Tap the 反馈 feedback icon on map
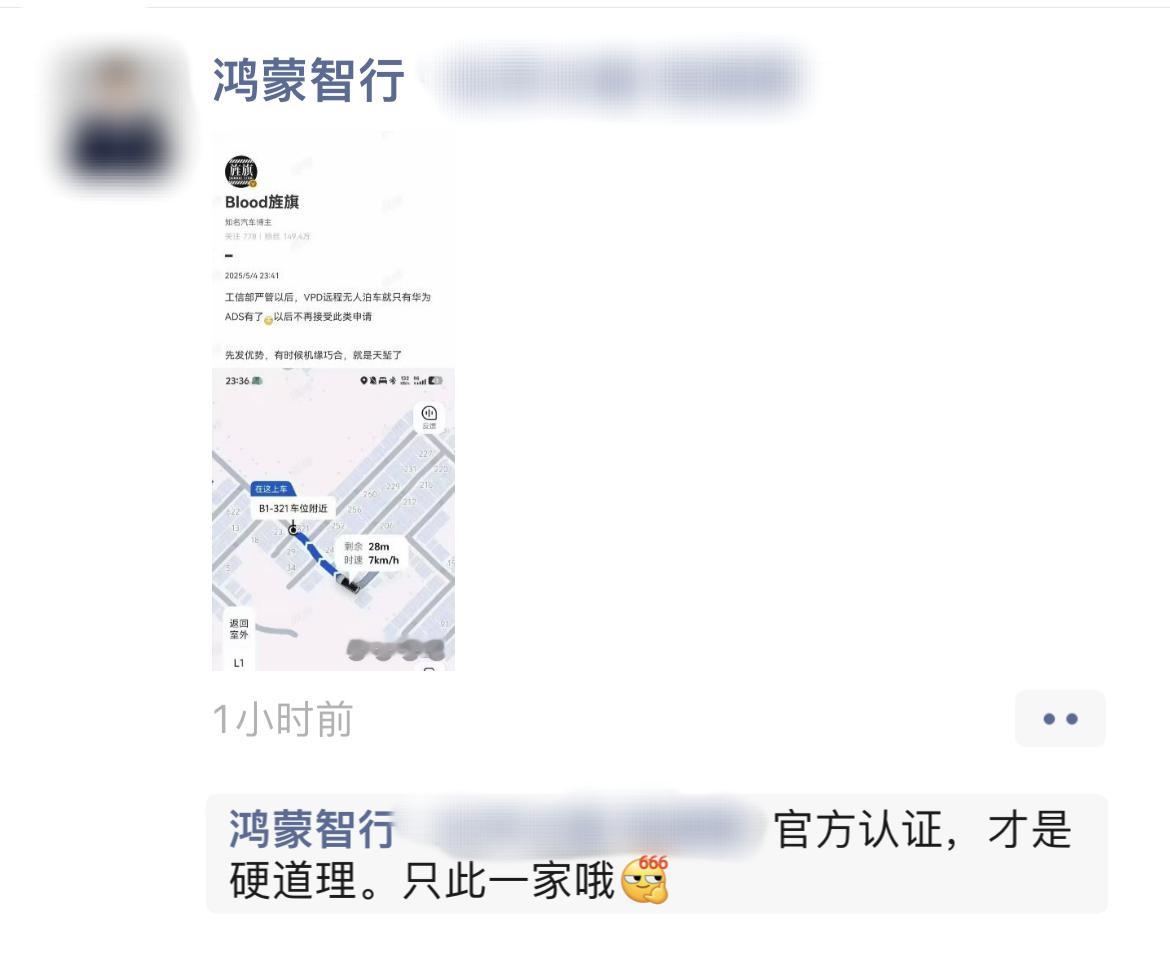The height and width of the screenshot is (960, 1170). point(429,417)
